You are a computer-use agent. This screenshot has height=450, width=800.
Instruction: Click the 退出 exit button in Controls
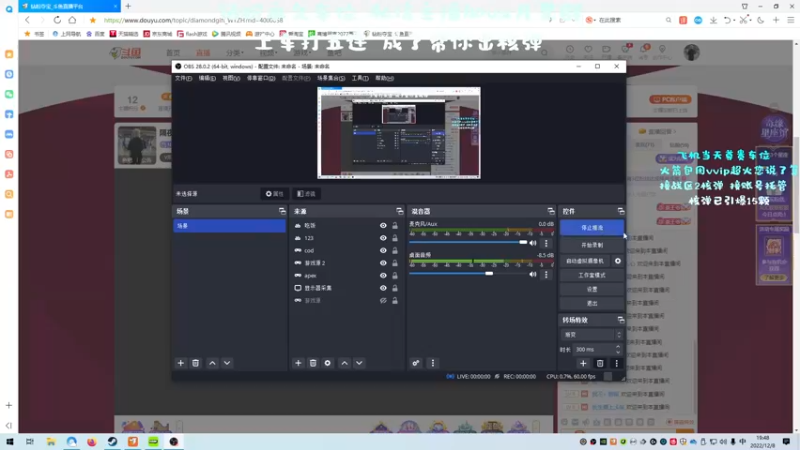tap(592, 304)
